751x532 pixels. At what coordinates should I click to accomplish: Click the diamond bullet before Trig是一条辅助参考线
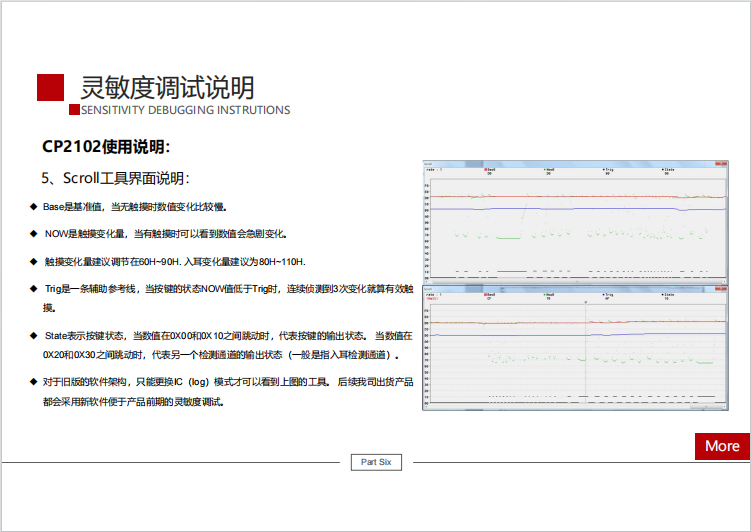pos(33,289)
